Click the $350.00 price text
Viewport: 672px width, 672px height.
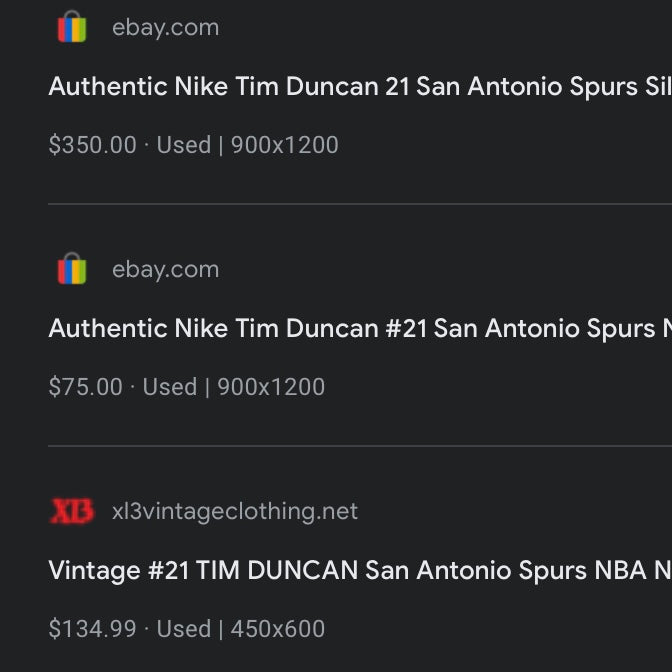(x=92, y=145)
